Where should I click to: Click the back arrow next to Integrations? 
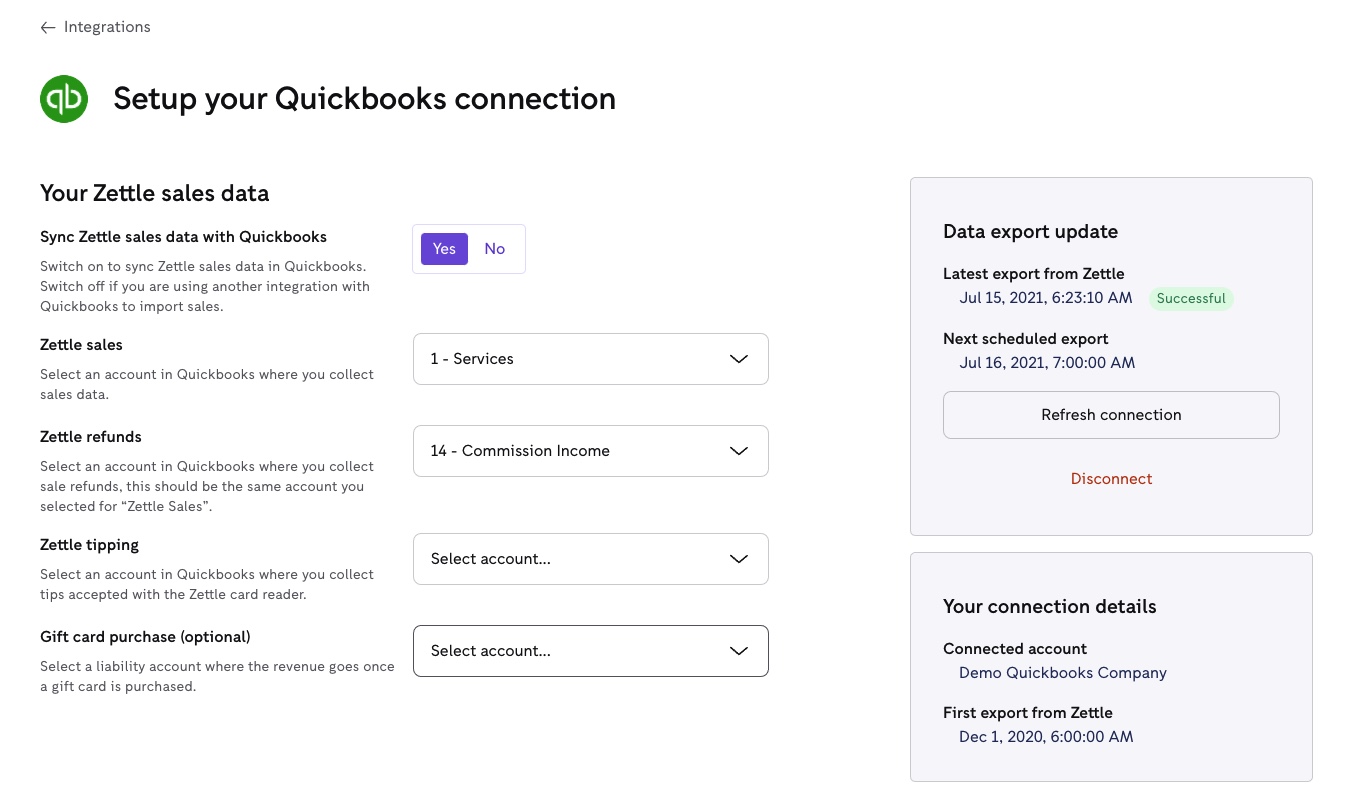point(47,27)
